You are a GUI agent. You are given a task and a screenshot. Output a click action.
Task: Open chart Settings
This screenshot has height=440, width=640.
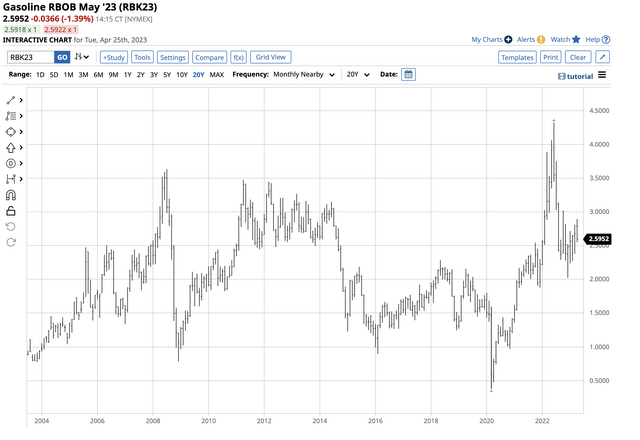click(x=173, y=57)
